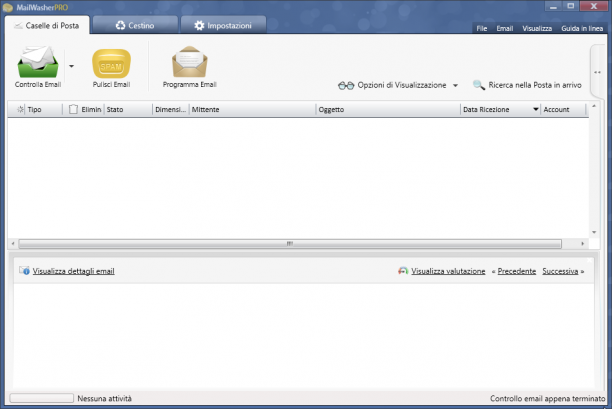Click the activity progress bar in status bar
612x409 pixels.
coord(41,398)
